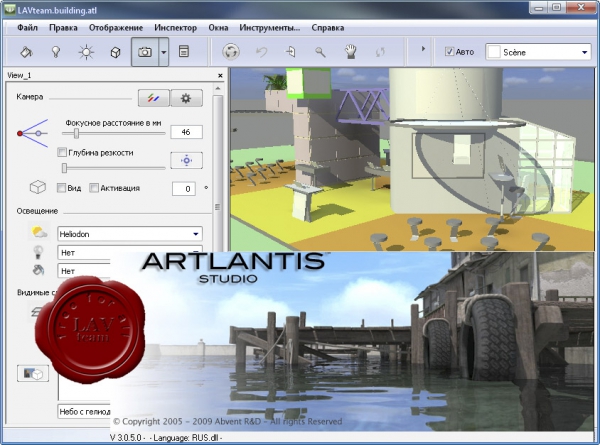Image resolution: width=600 pixels, height=445 pixels.
Task: Adjust the Фокусное расстояние slider
Action: [76, 133]
